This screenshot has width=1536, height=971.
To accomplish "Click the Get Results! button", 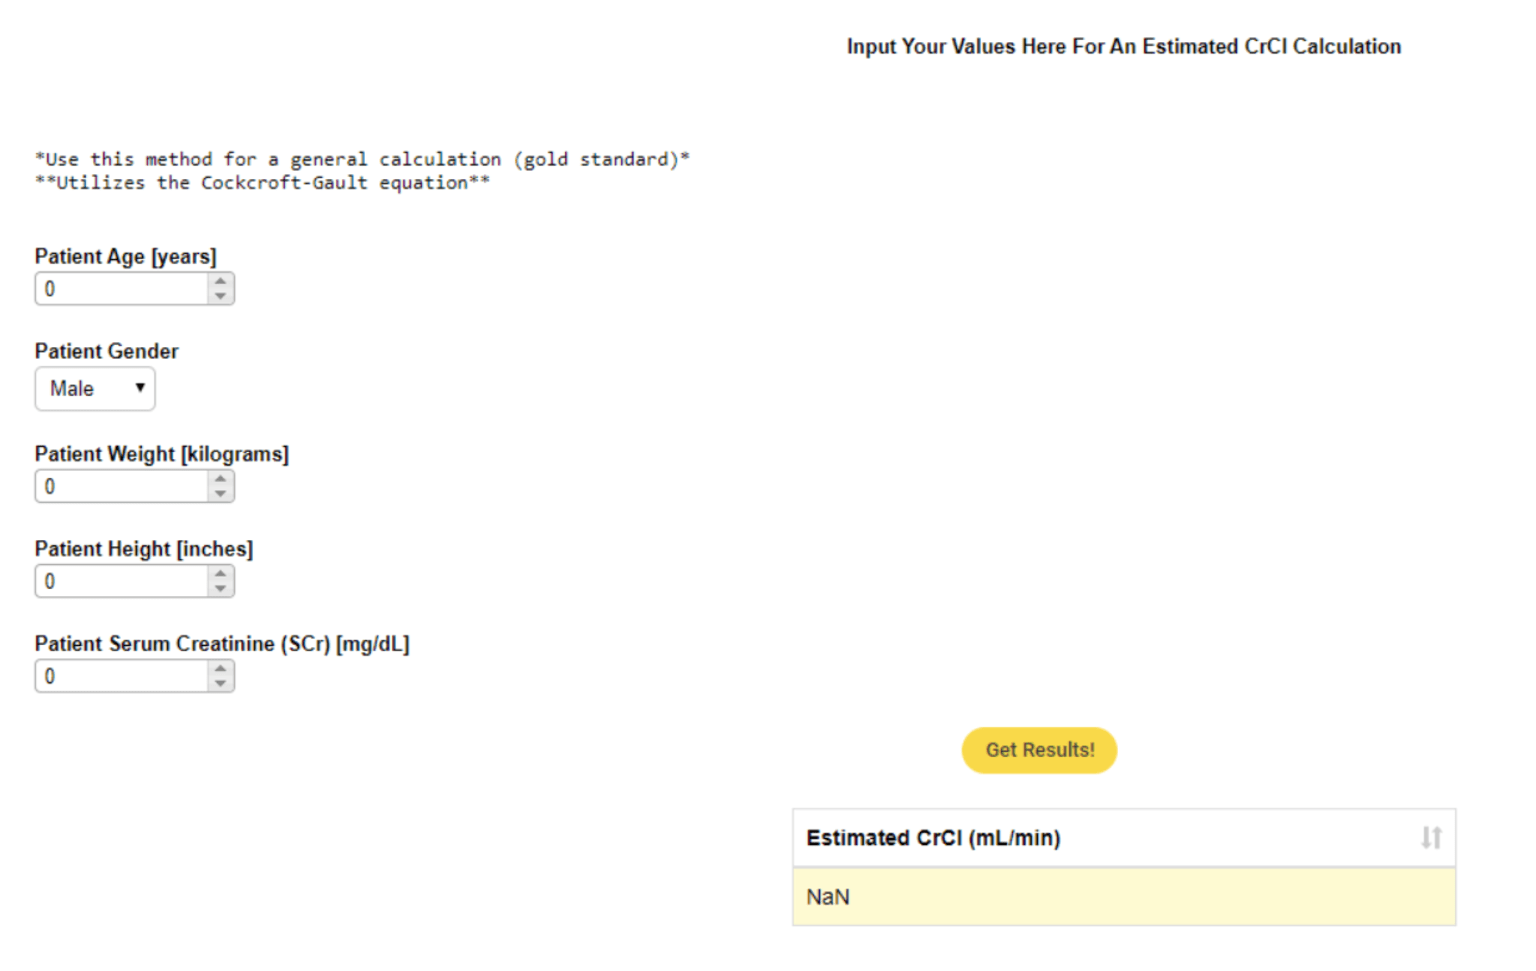I will (1039, 750).
